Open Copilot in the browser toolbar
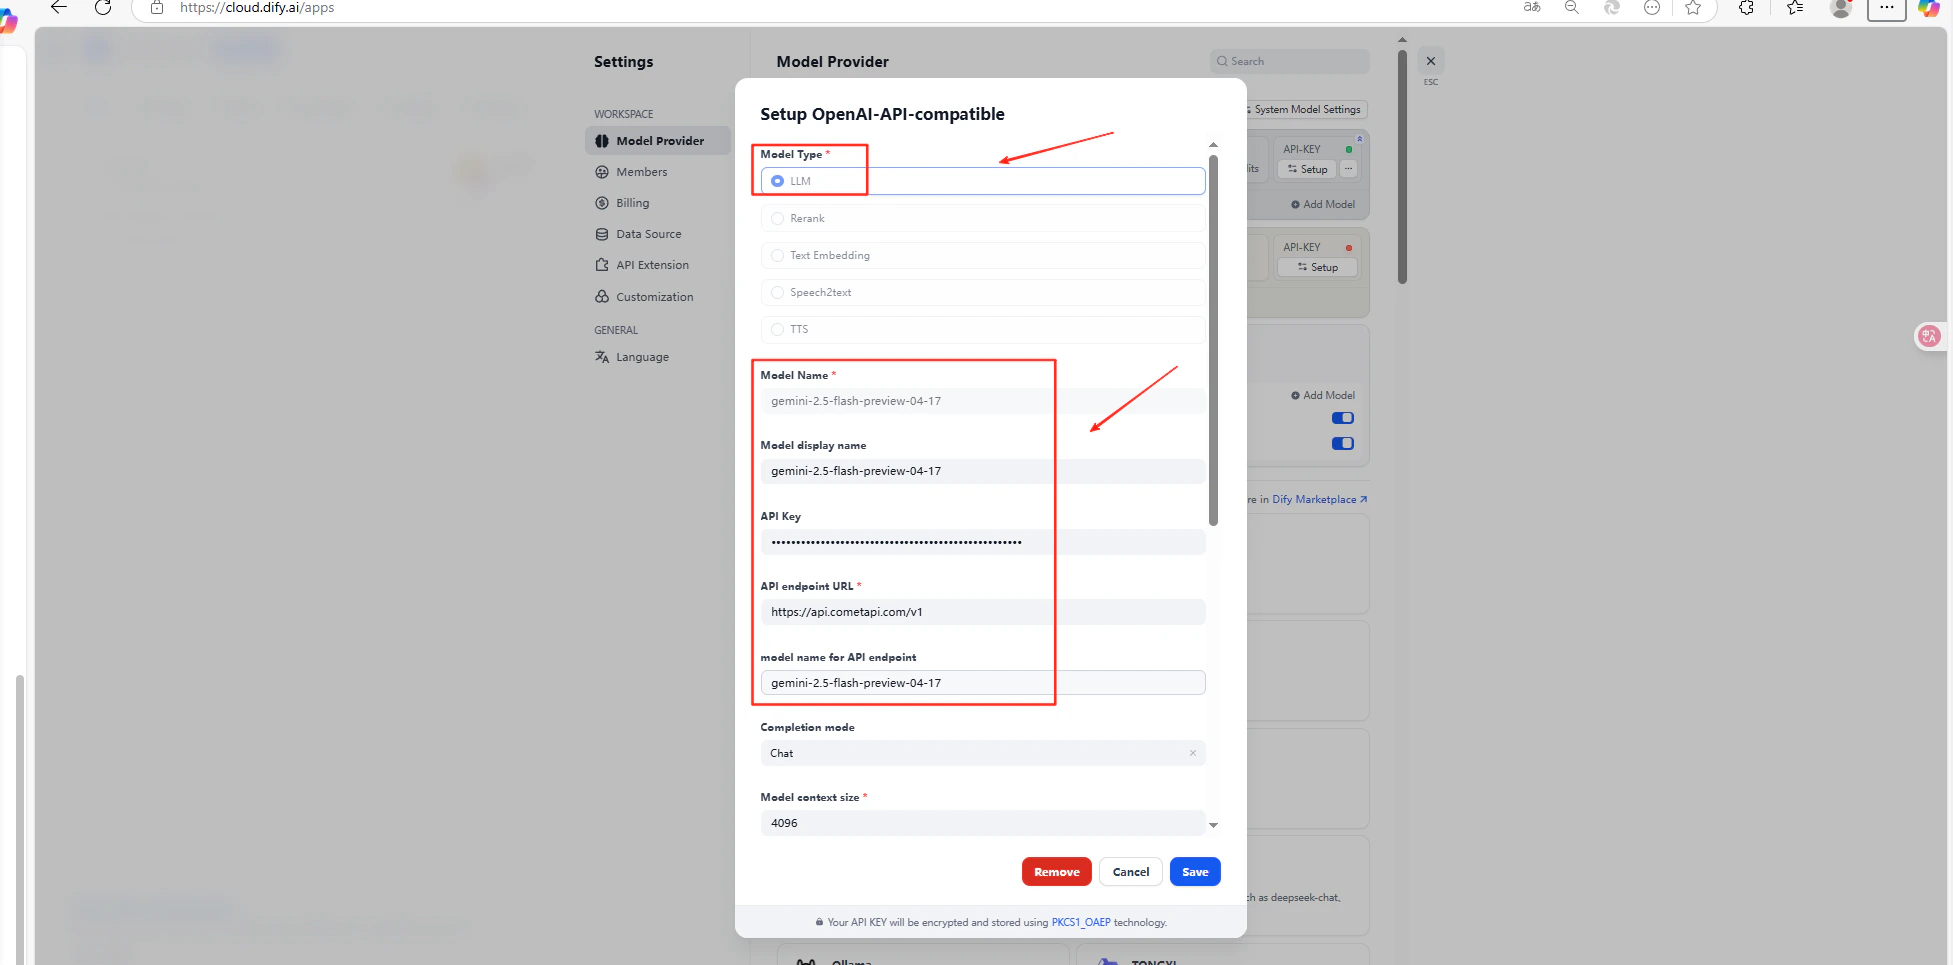The width and height of the screenshot is (1953, 965). click(1930, 8)
